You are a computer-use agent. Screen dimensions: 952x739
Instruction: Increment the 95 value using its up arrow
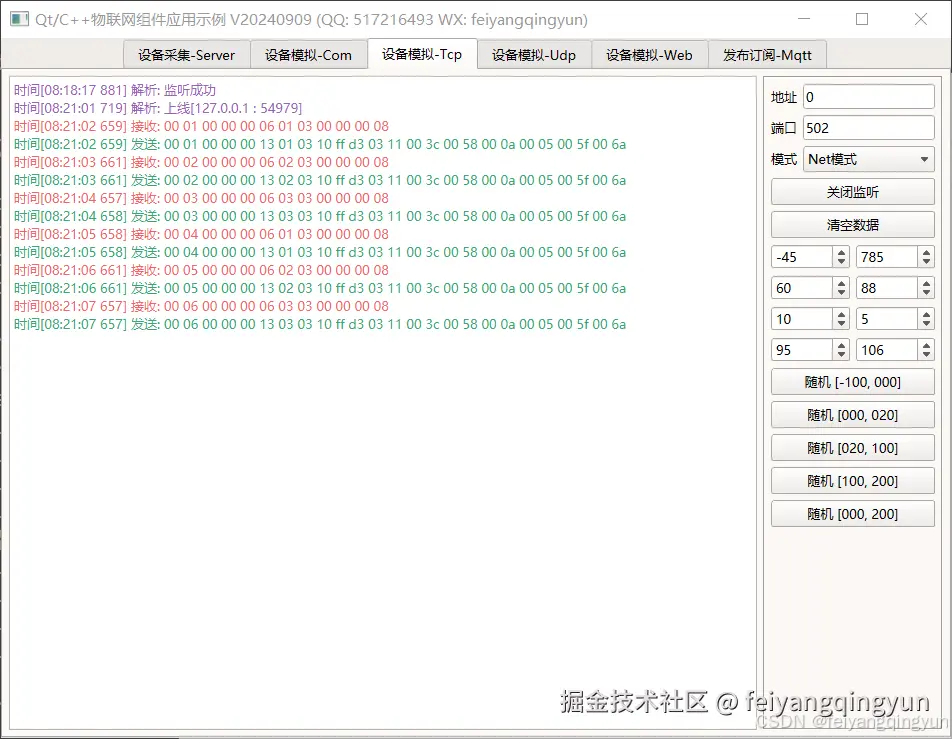841,345
